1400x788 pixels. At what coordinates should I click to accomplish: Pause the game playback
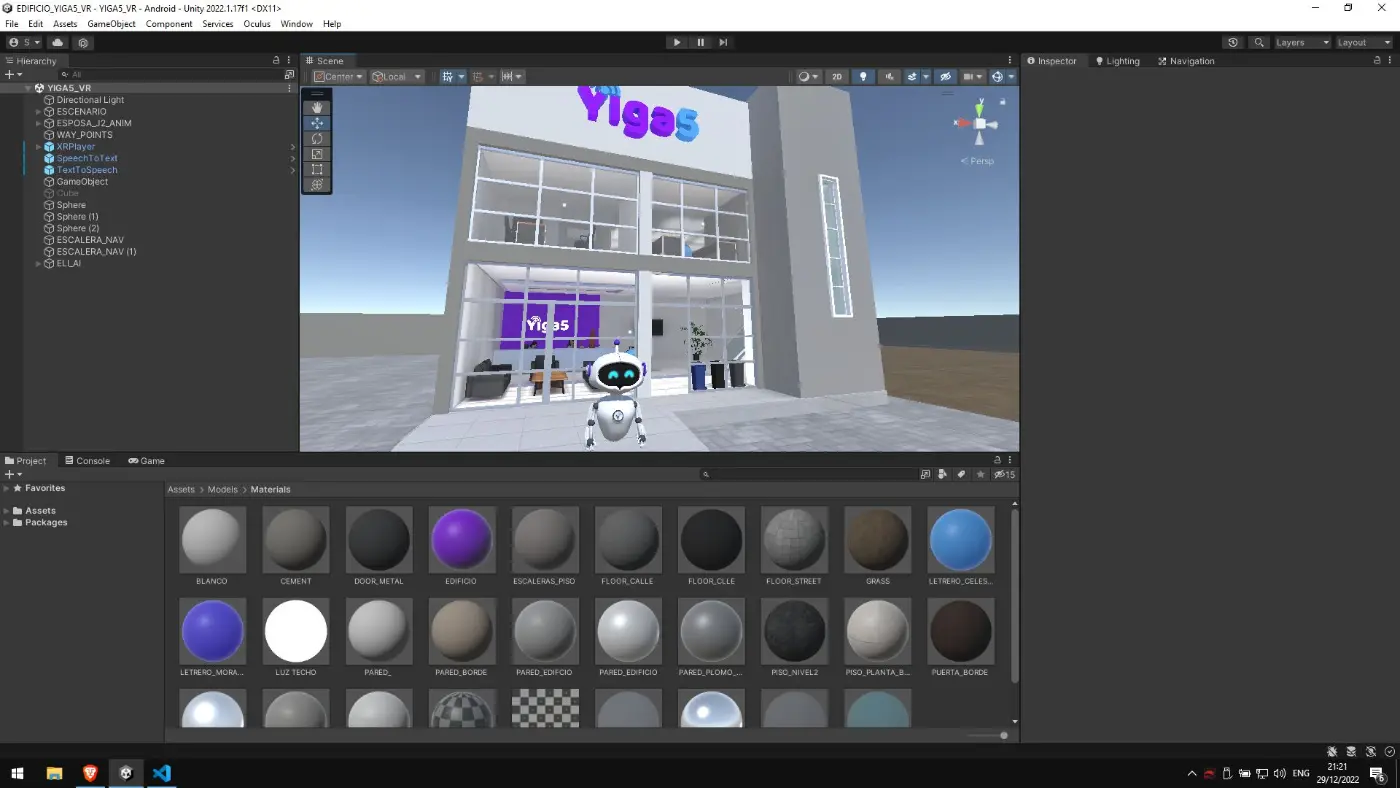point(700,42)
